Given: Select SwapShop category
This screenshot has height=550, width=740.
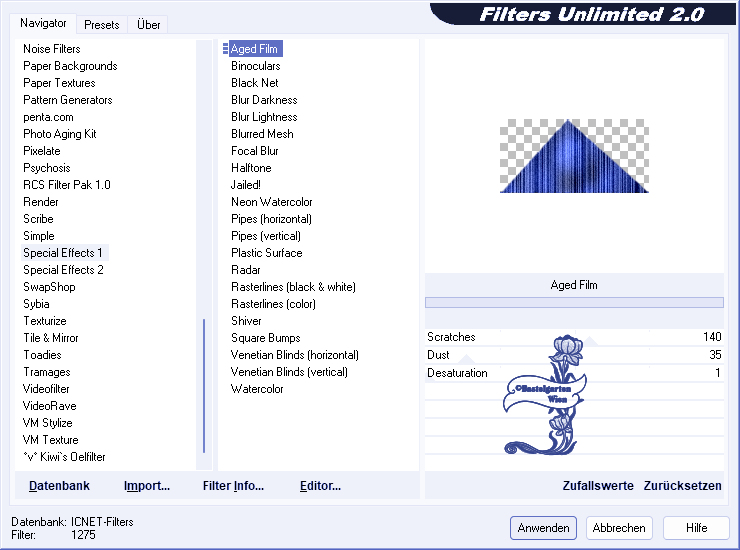Looking at the screenshot, I should point(49,287).
